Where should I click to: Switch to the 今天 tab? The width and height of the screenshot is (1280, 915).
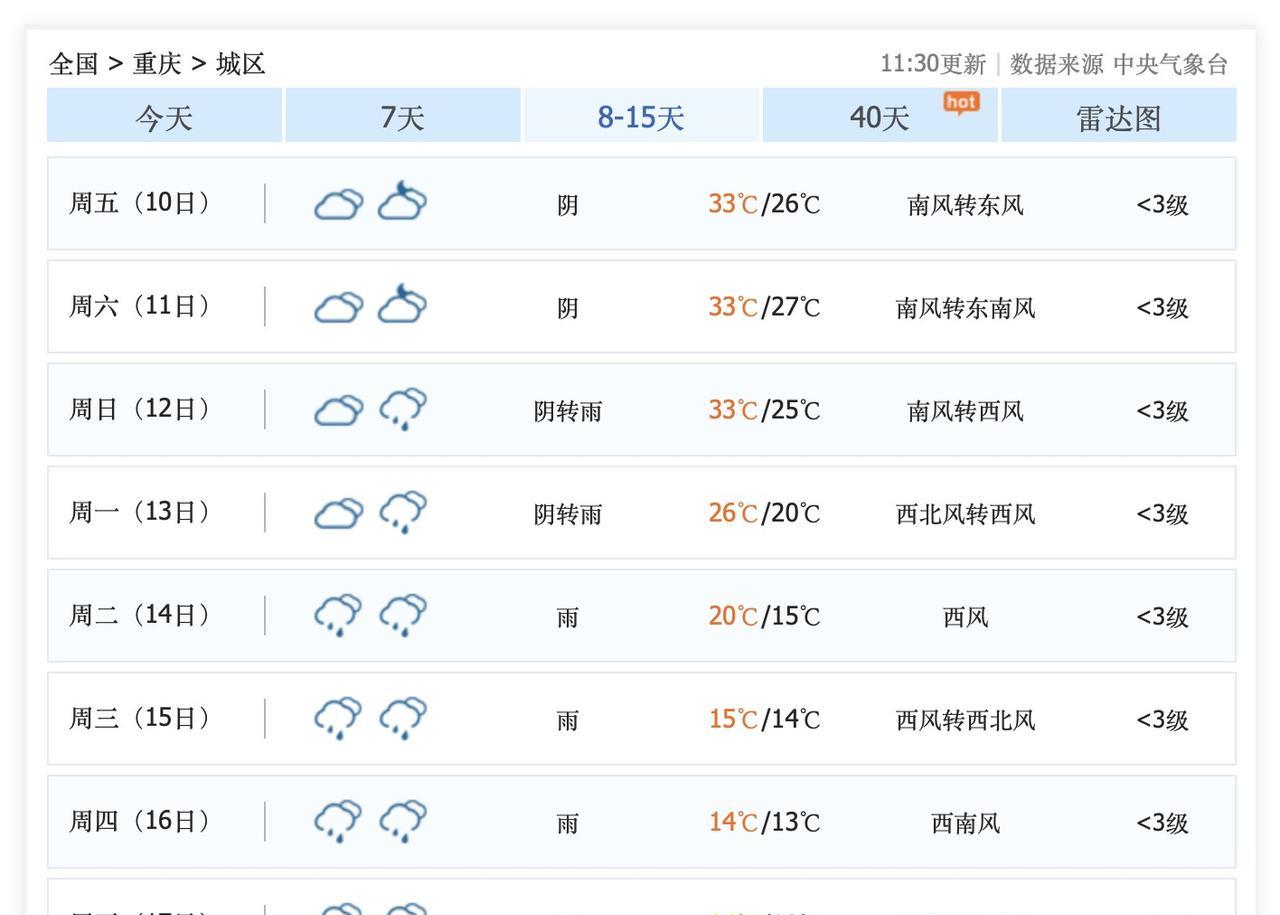tap(164, 117)
